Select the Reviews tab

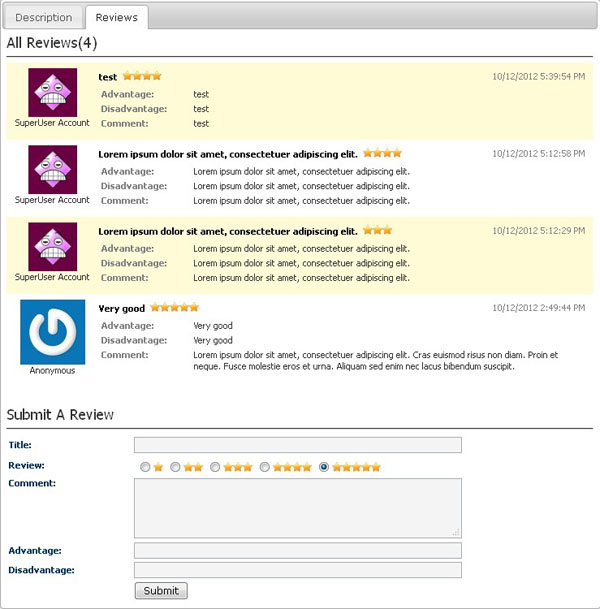117,17
